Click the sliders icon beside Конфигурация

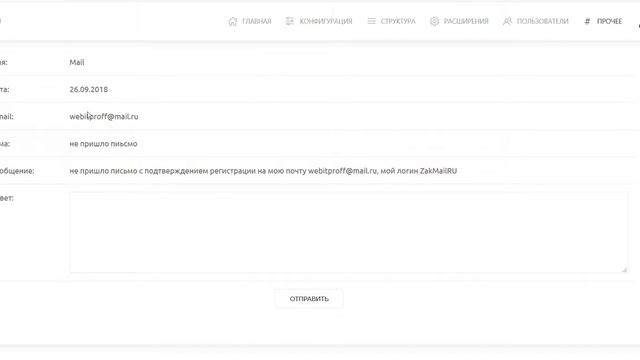(x=290, y=21)
